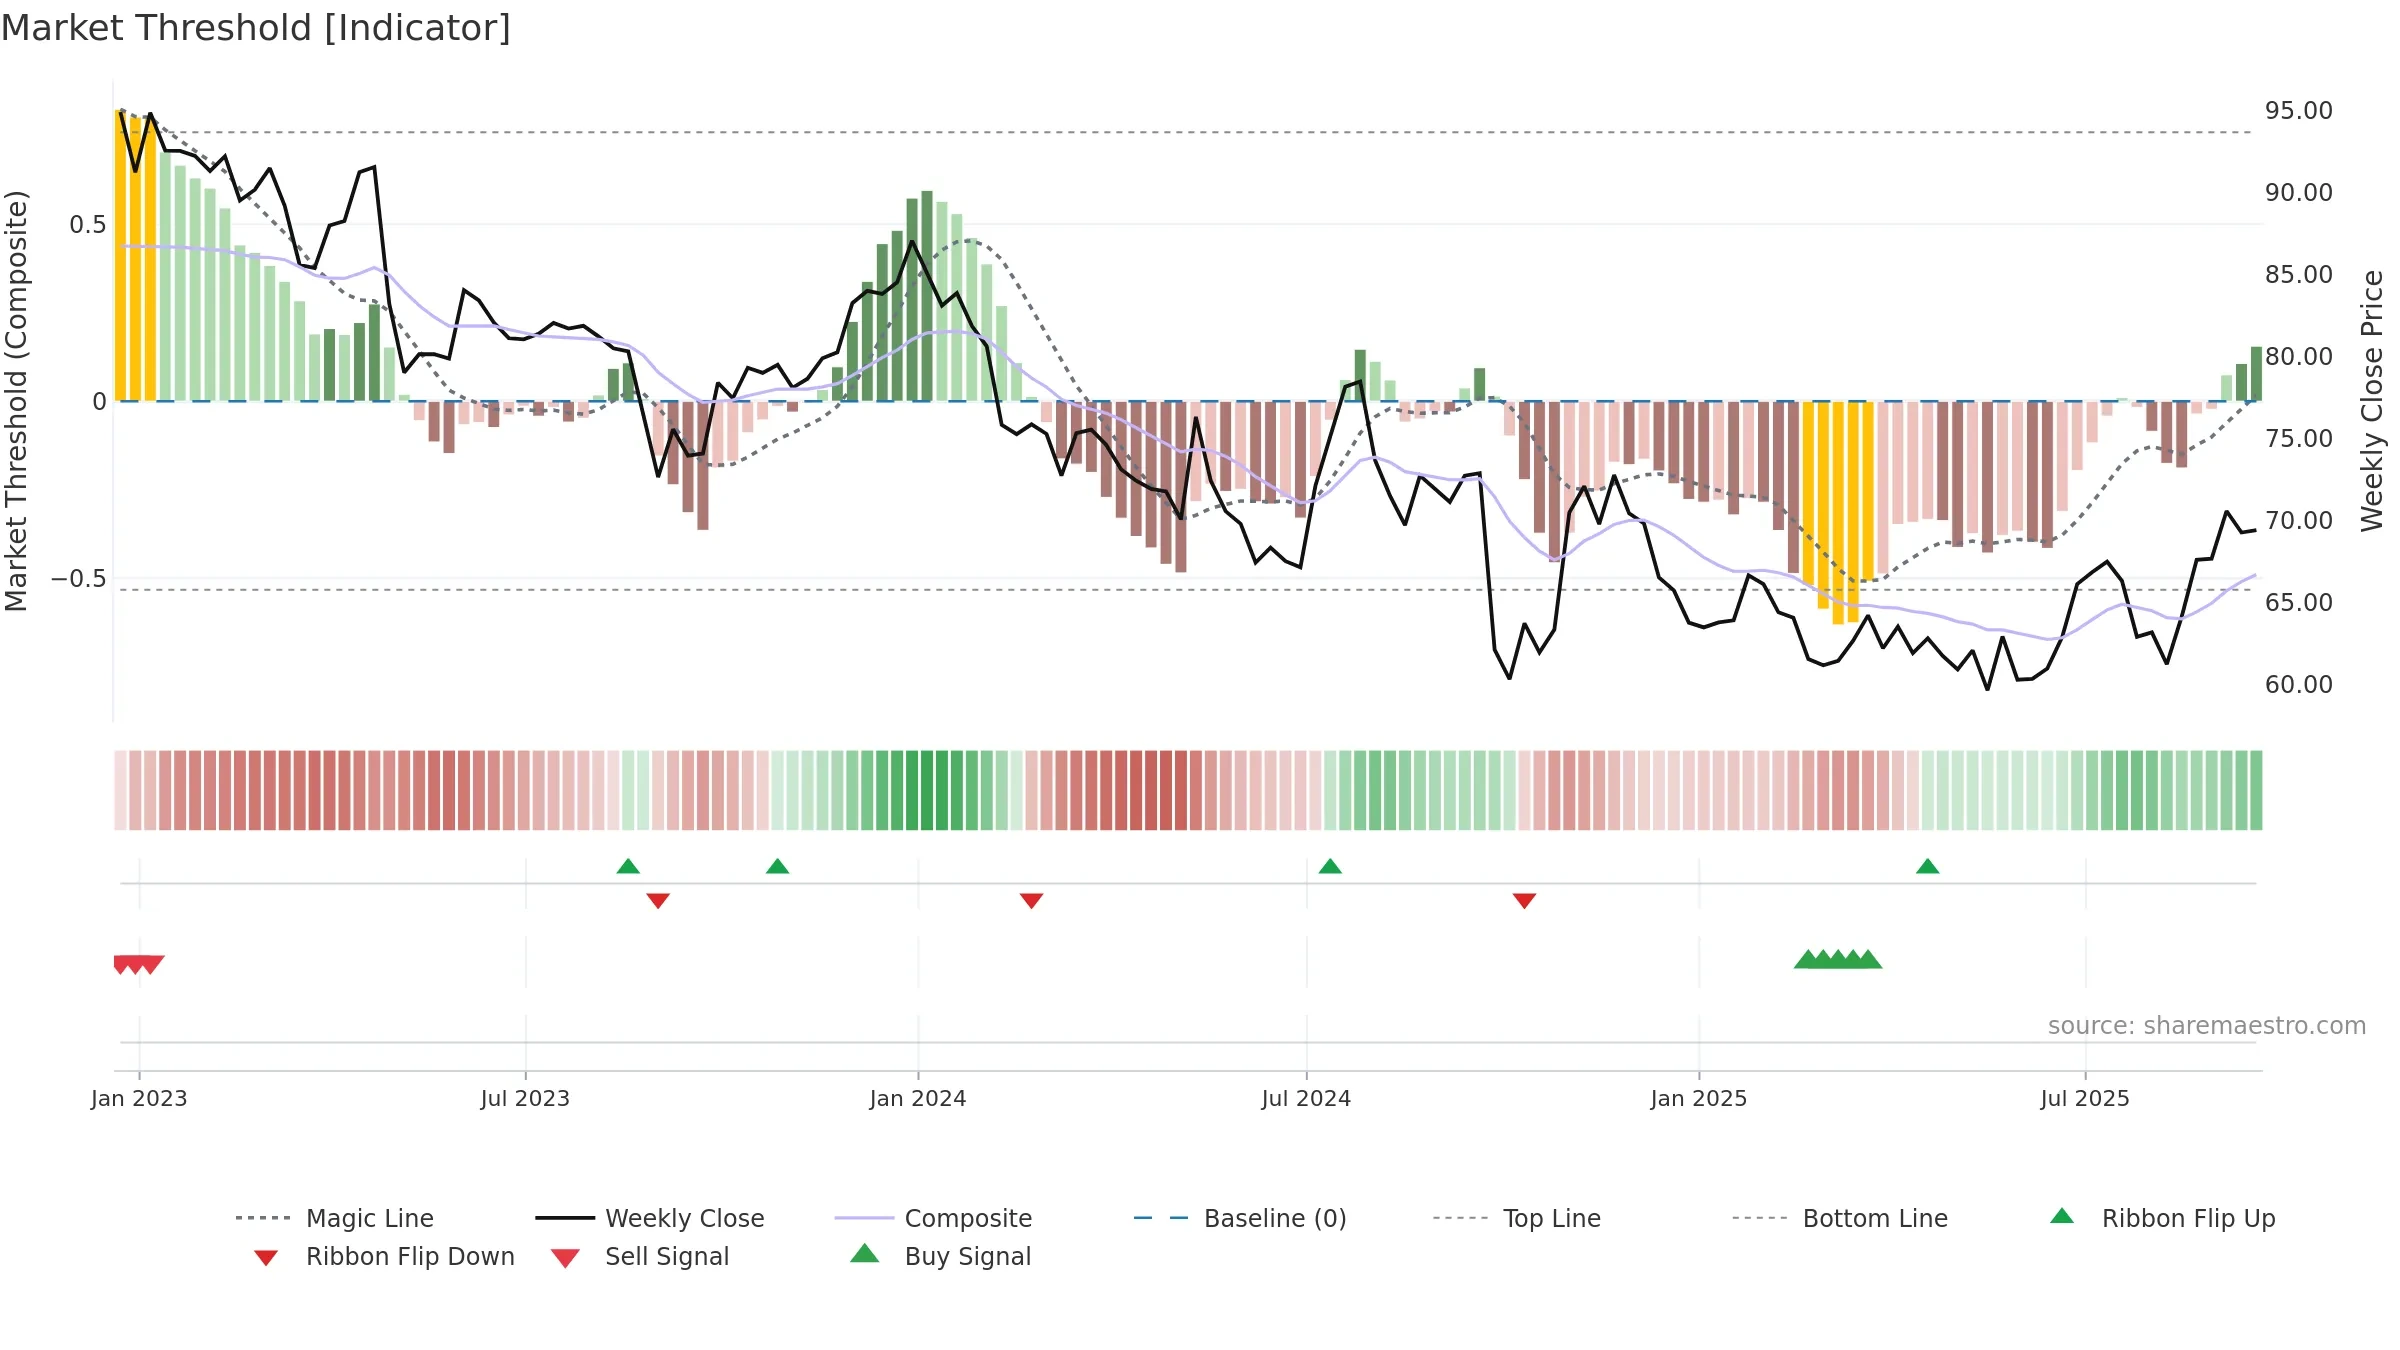The height and width of the screenshot is (1350, 2400).
Task: Toggle the Top Line legend entry
Action: coord(1516,1218)
